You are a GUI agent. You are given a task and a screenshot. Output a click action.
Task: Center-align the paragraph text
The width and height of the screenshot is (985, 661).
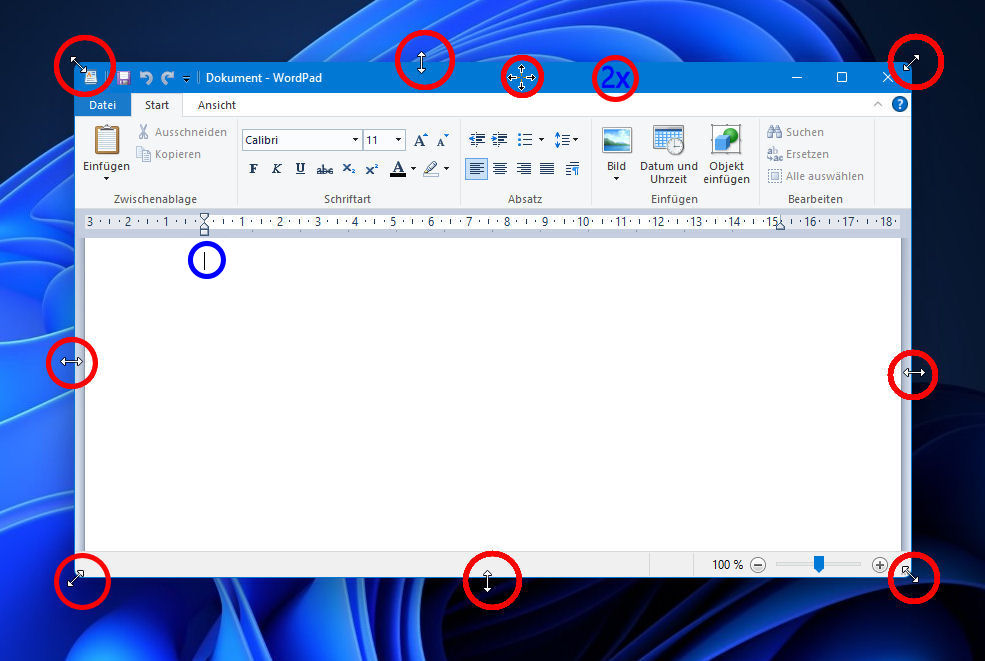click(x=500, y=169)
